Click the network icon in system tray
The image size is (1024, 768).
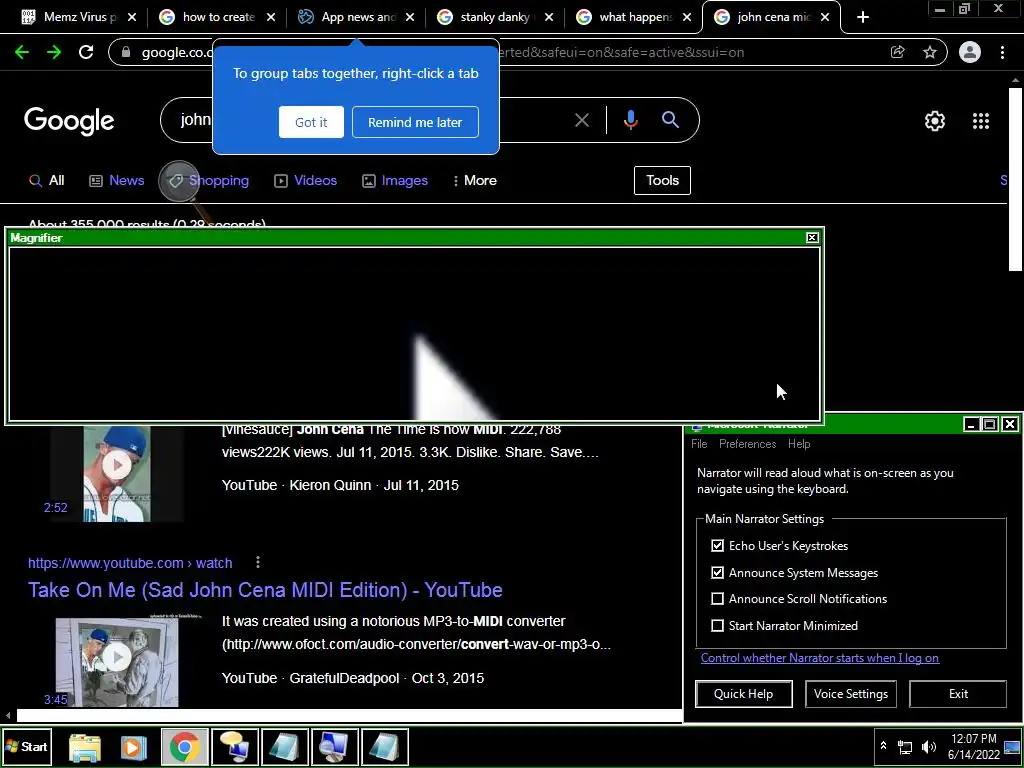tap(905, 747)
